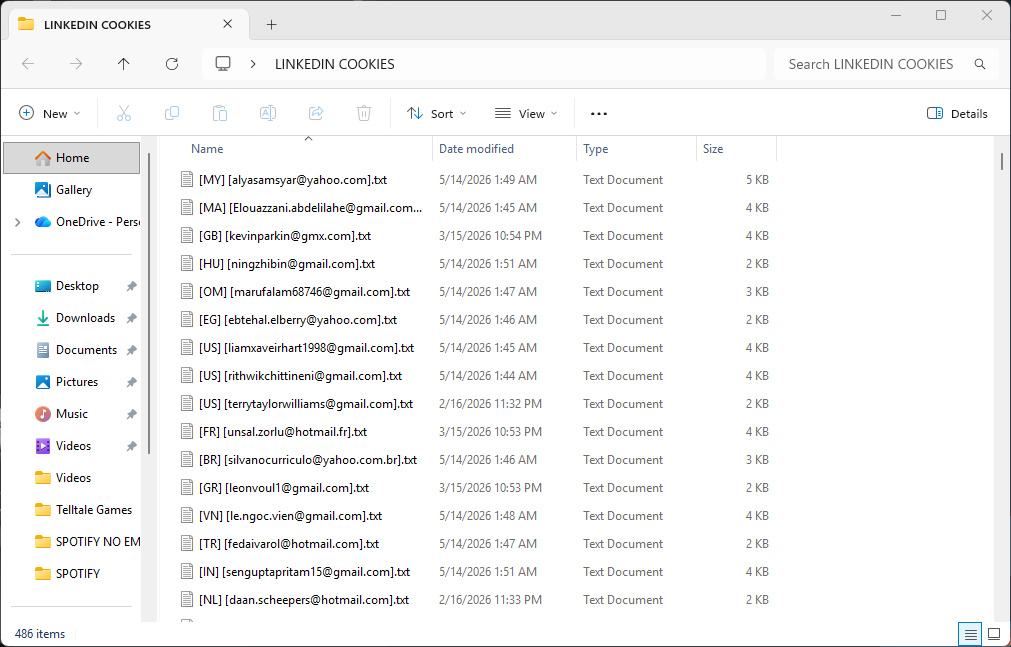This screenshot has width=1011, height=647.
Task: Click the search magnifier icon
Action: click(979, 64)
